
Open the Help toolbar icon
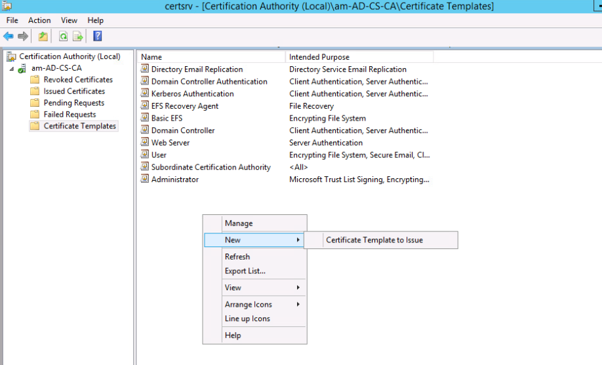(98, 36)
